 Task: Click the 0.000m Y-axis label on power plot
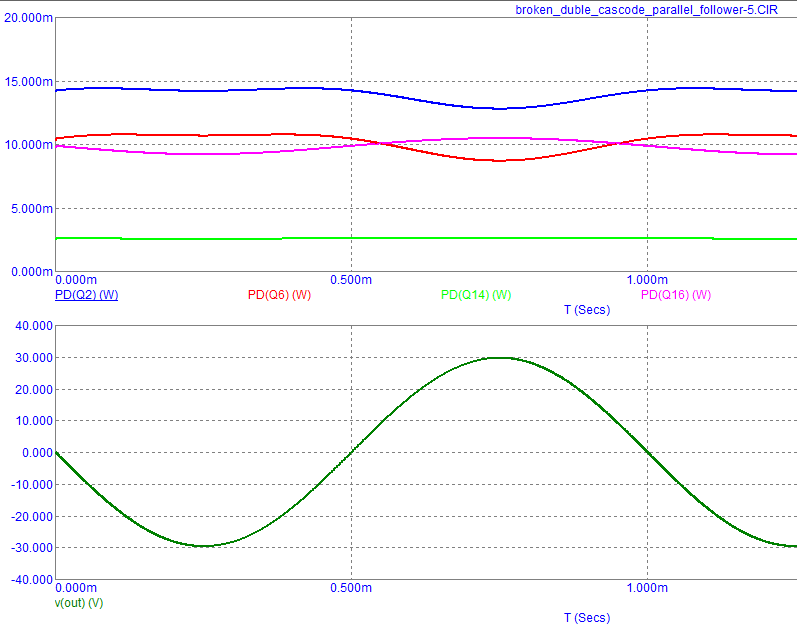pos(32,272)
